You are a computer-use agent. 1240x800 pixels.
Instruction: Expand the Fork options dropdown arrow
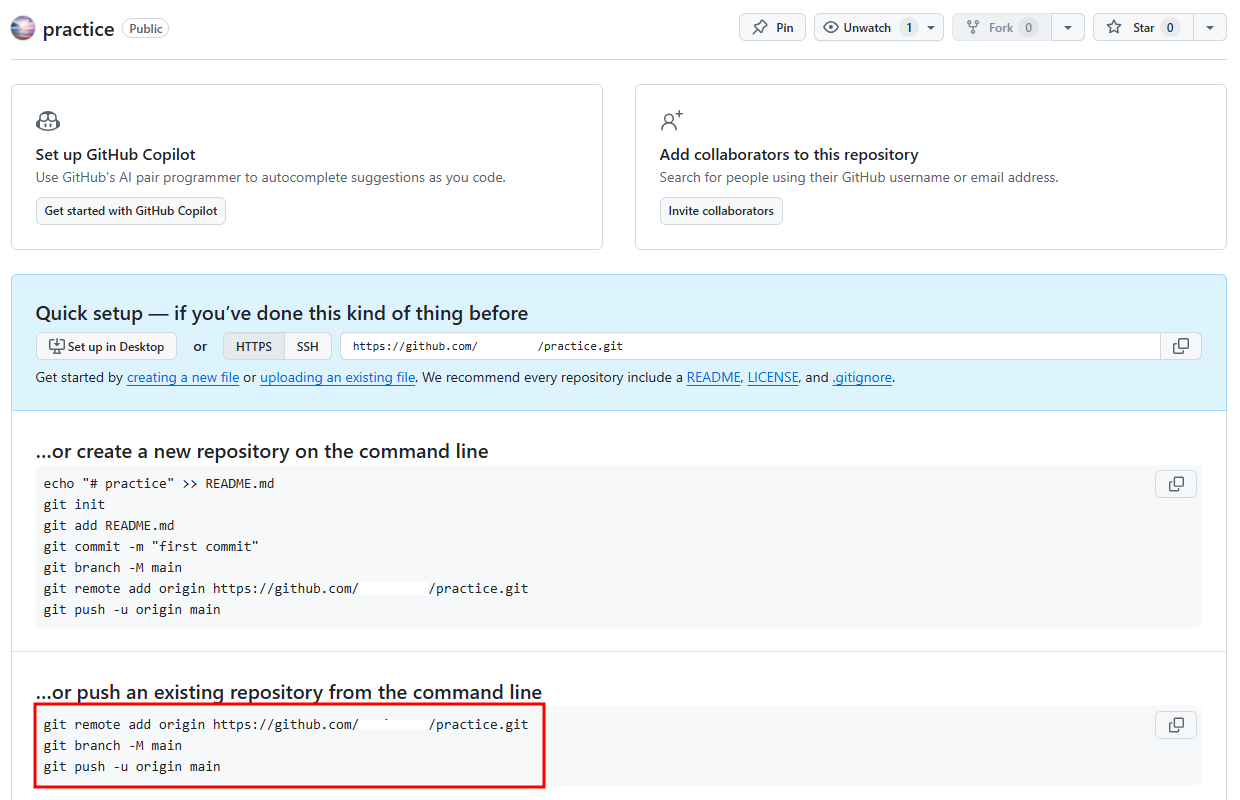[x=1069, y=28]
